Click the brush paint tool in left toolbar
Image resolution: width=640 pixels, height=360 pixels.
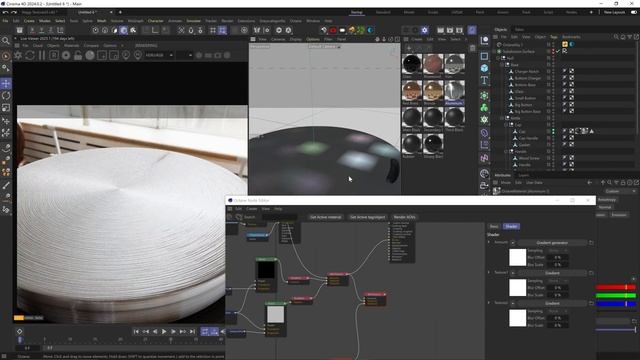pyautogui.click(x=6, y=185)
